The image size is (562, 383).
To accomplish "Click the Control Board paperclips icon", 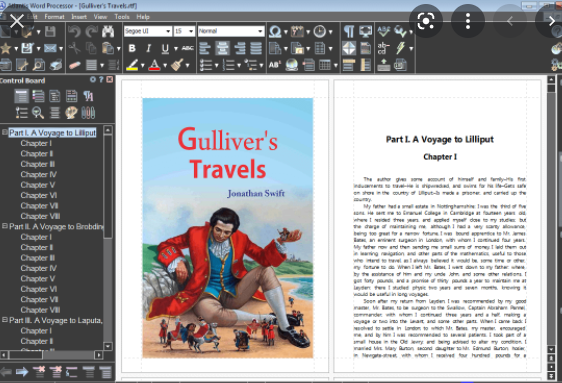I will point(88,113).
